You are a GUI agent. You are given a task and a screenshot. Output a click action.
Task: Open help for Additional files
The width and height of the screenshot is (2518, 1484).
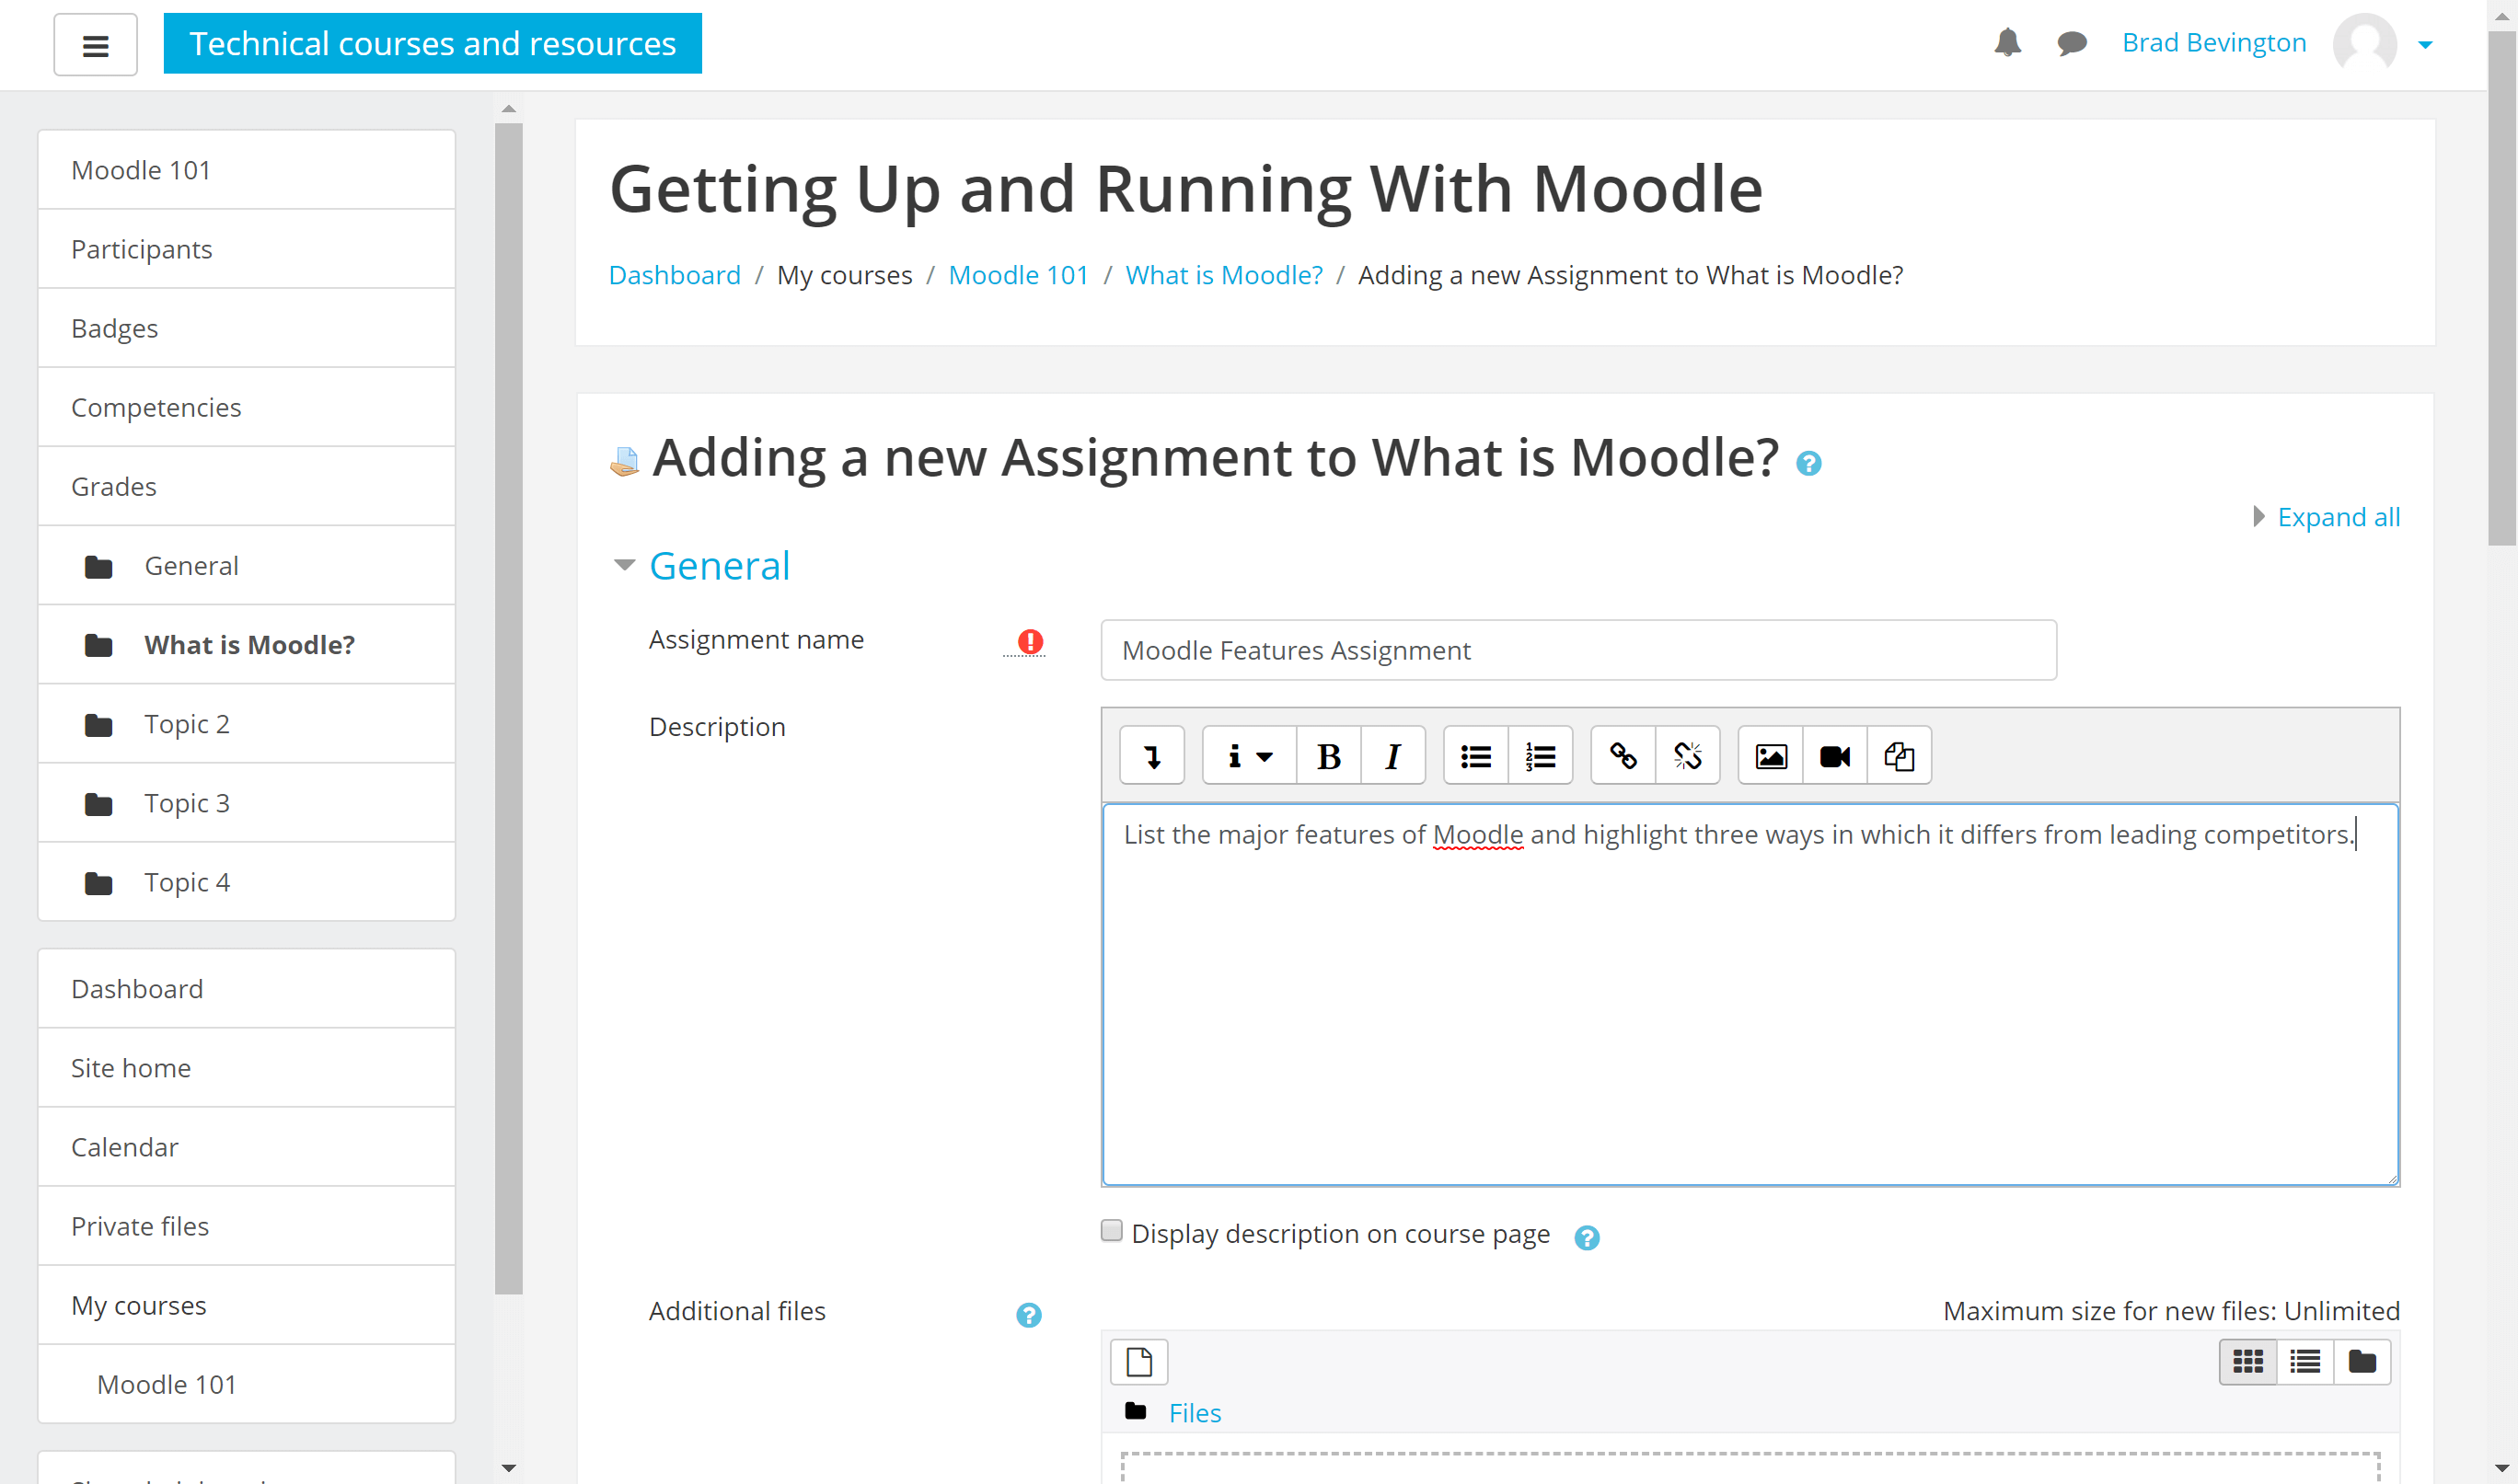click(1028, 1315)
